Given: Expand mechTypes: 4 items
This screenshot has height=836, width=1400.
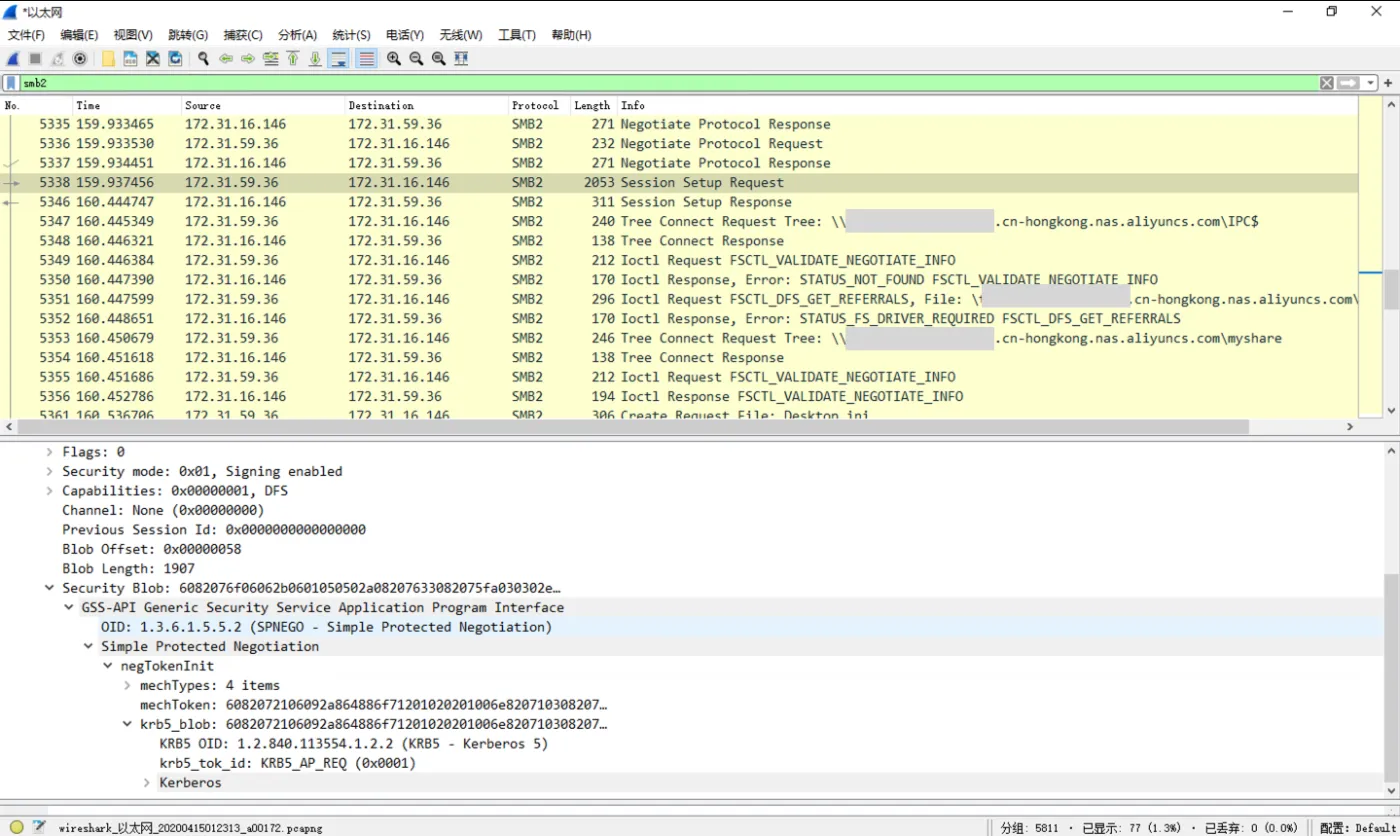Looking at the screenshot, I should [x=127, y=685].
